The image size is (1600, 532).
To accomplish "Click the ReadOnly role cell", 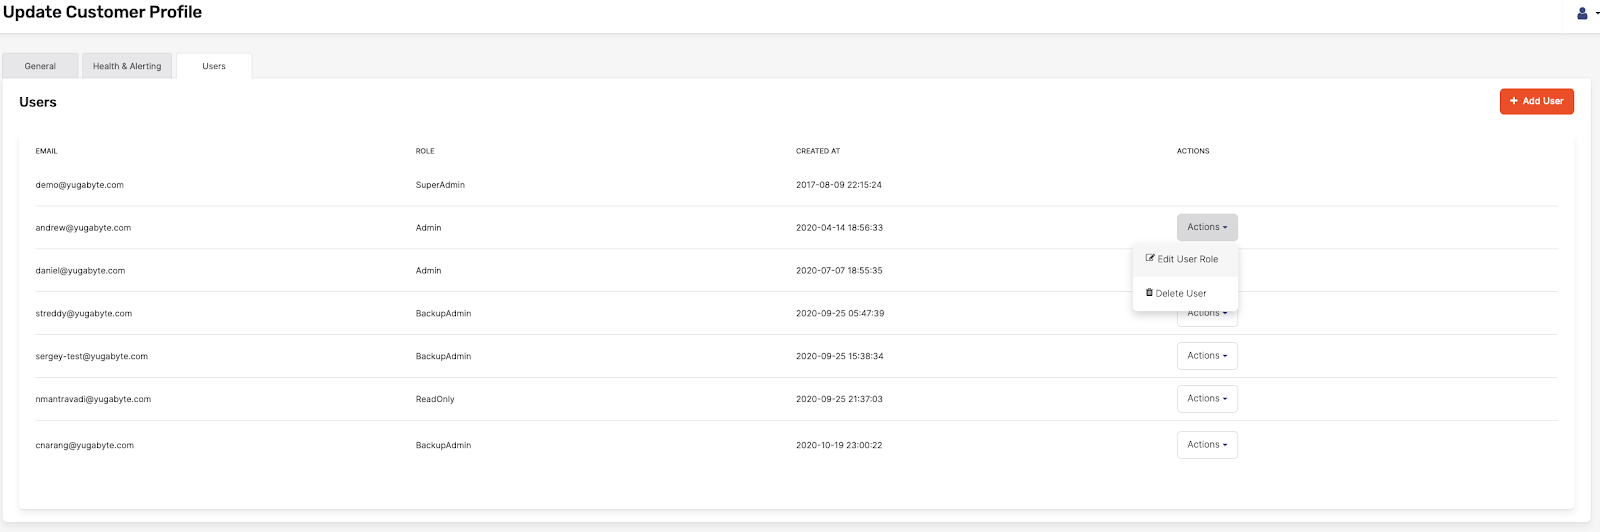I will point(435,399).
